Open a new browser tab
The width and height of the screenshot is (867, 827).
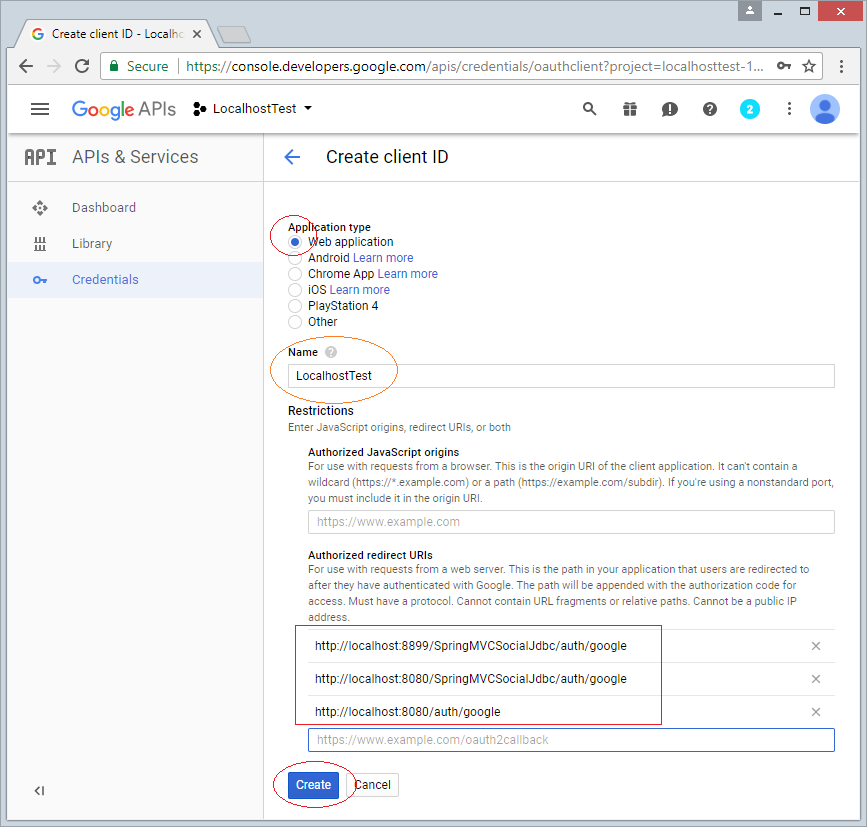(x=234, y=35)
